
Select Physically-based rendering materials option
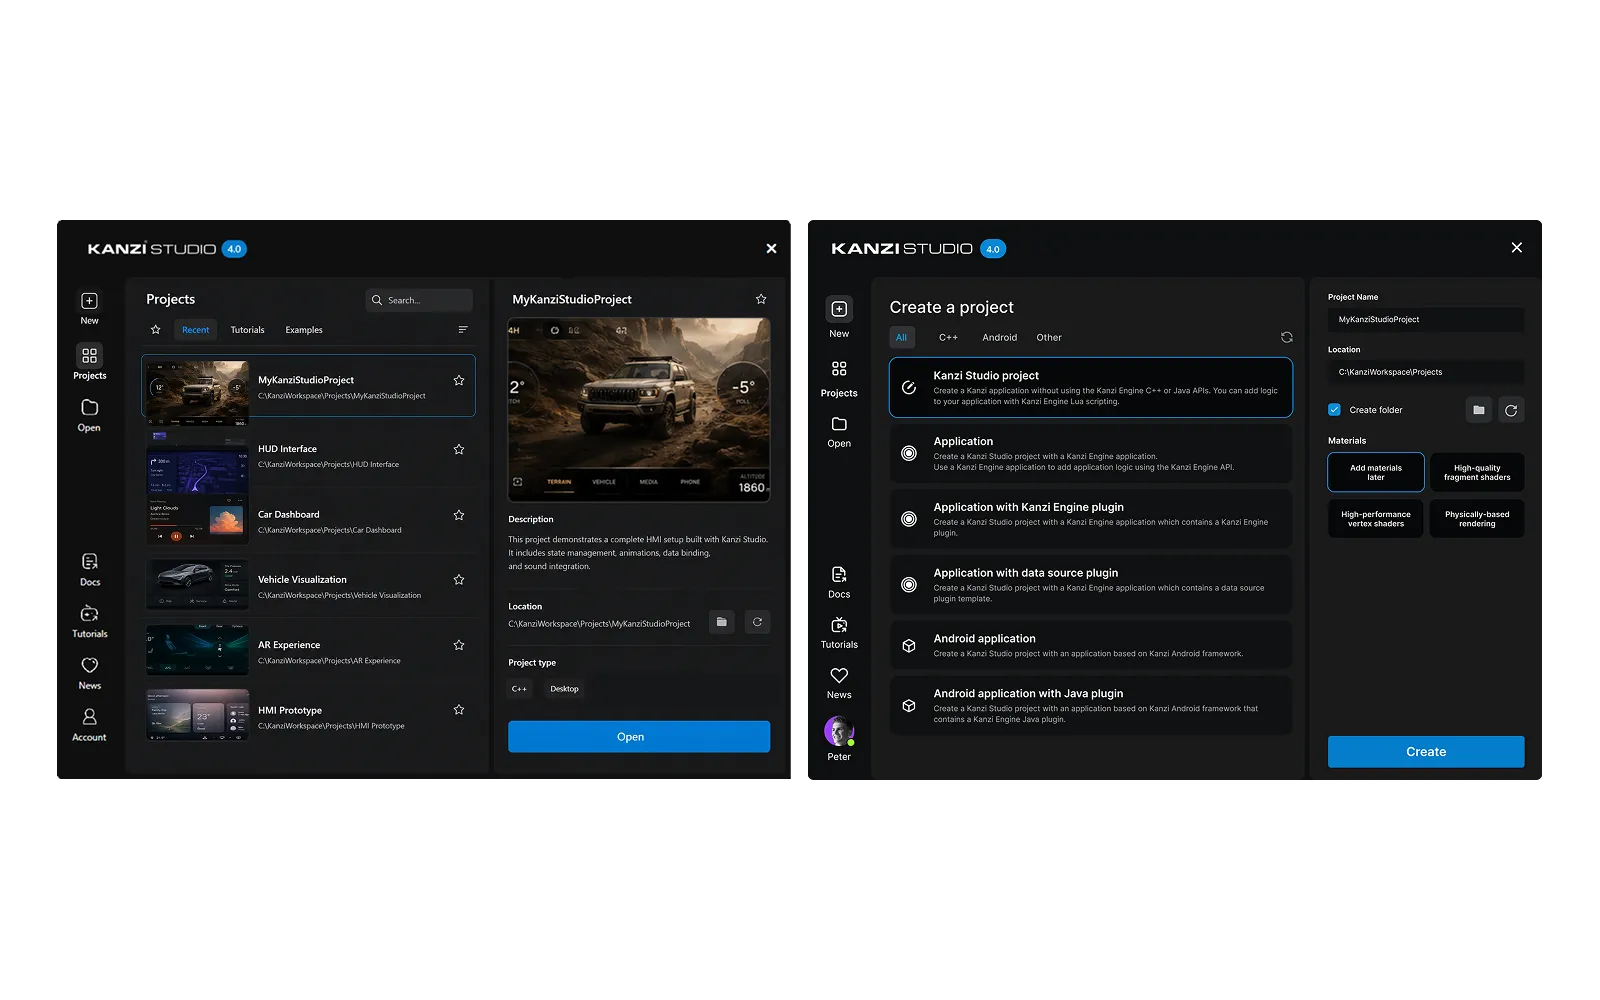tap(1477, 519)
